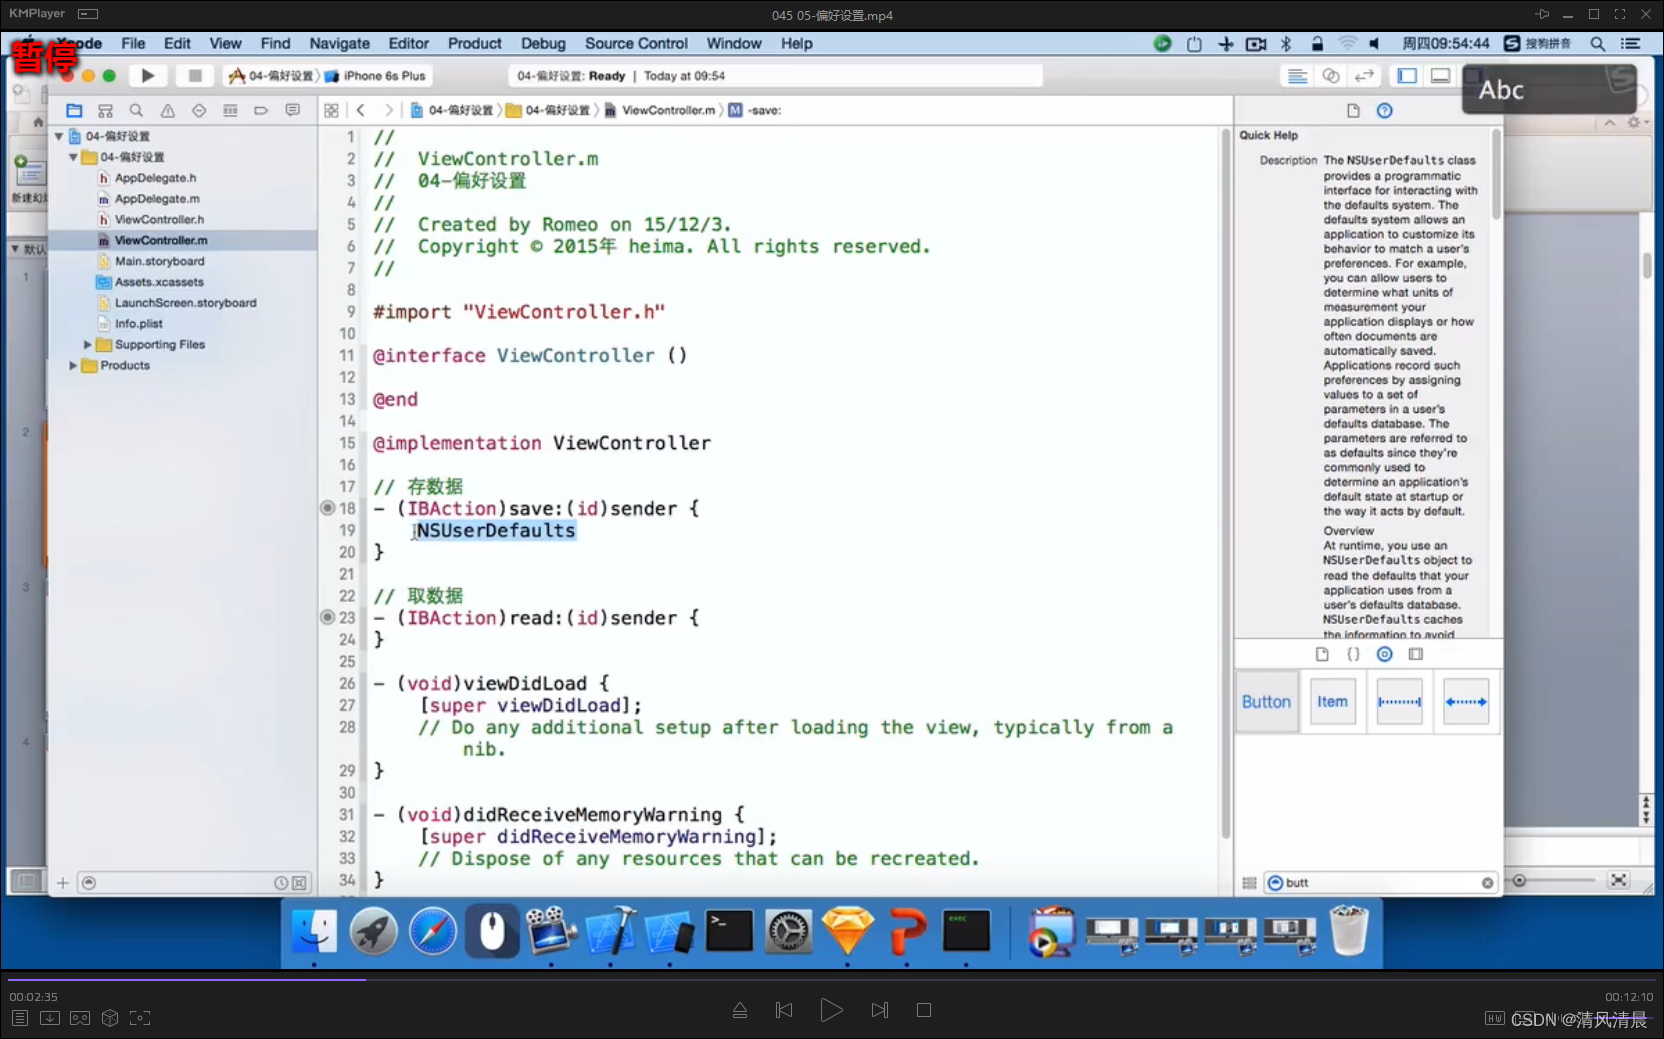The image size is (1664, 1039).
Task: Open Spotlight search in menu bar
Action: click(x=1598, y=43)
